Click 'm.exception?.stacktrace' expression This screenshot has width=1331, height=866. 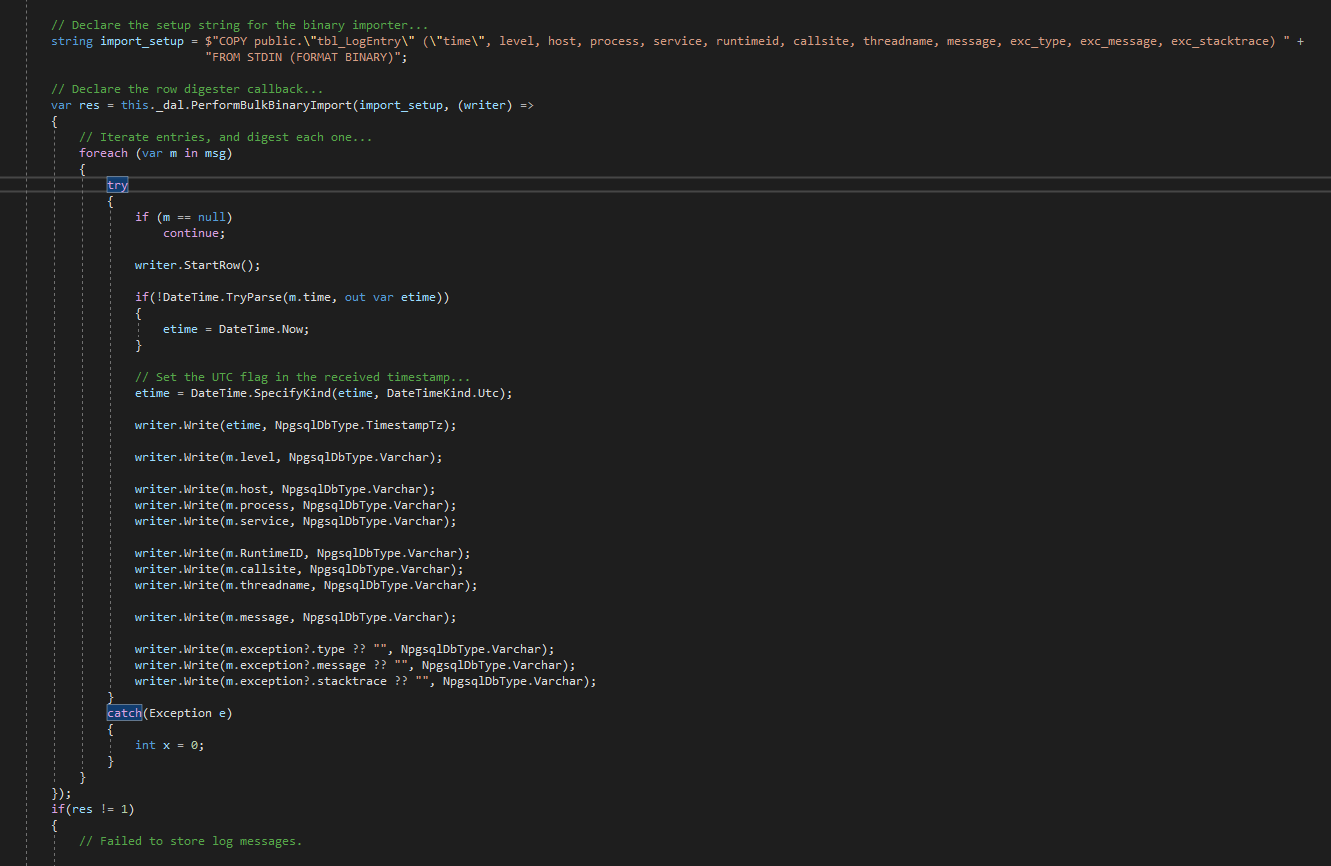click(306, 681)
